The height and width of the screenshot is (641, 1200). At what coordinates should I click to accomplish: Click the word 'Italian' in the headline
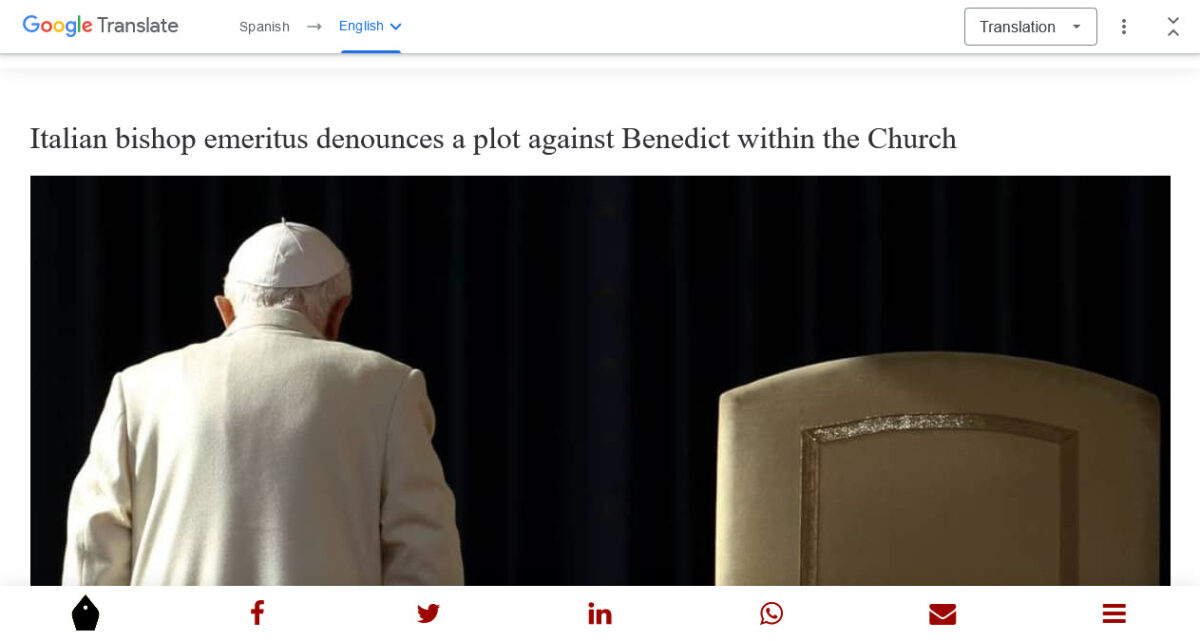(68, 139)
